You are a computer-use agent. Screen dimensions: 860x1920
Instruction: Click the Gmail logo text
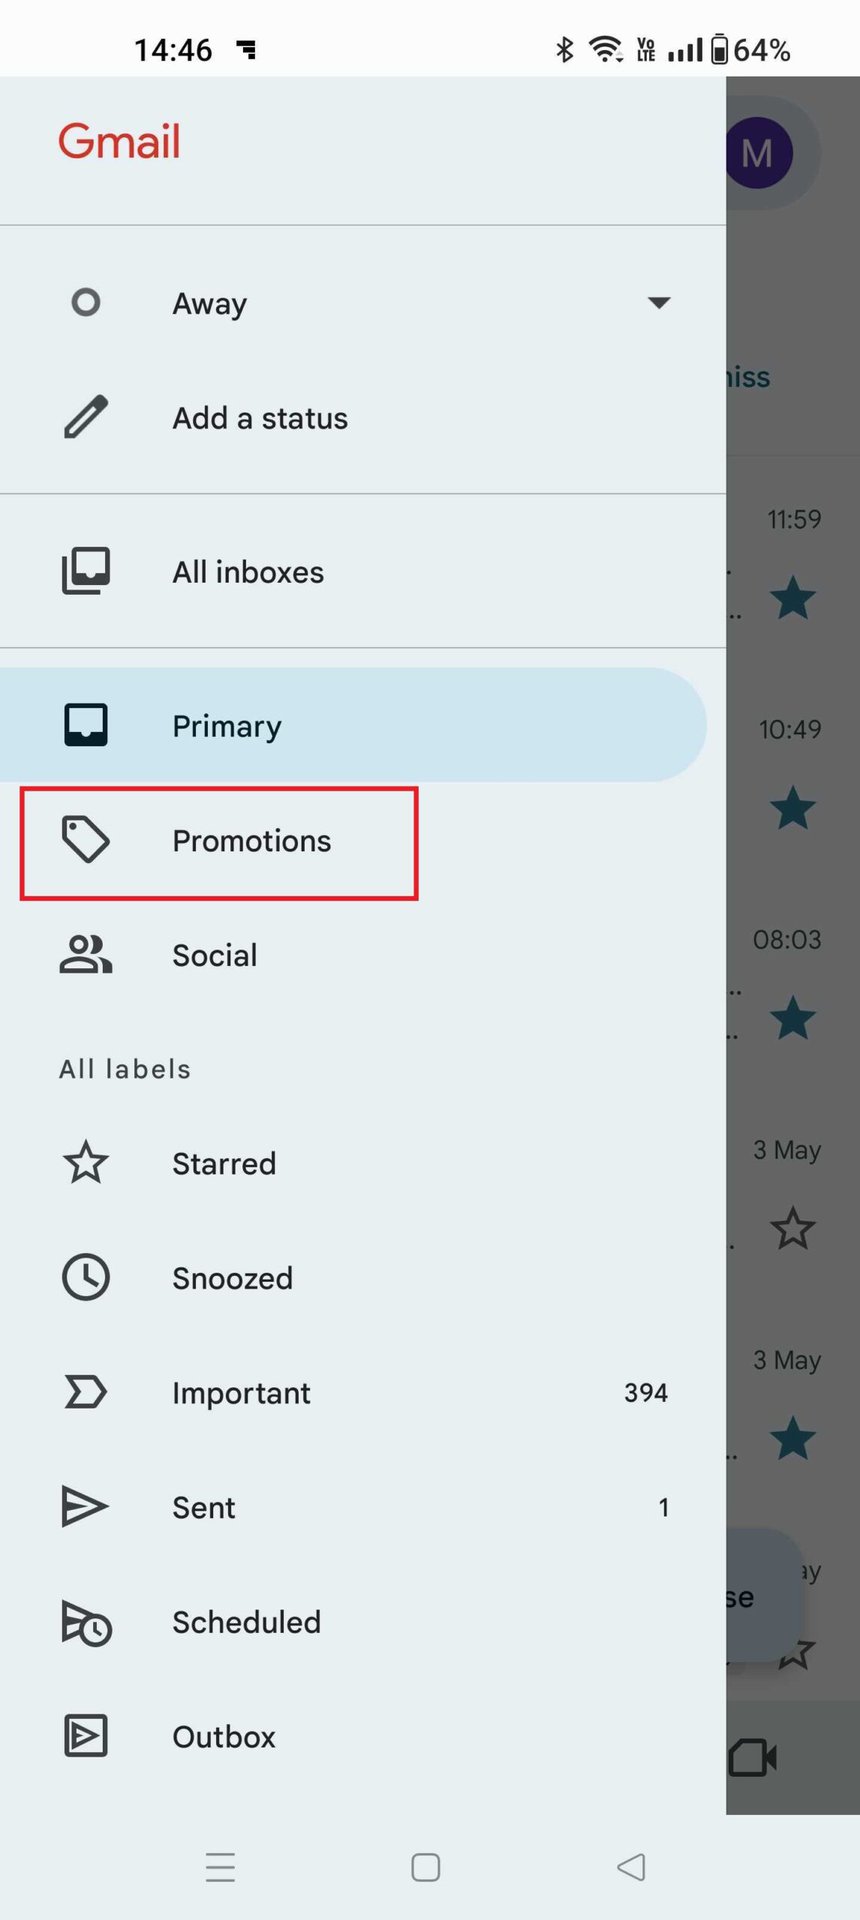(x=119, y=141)
